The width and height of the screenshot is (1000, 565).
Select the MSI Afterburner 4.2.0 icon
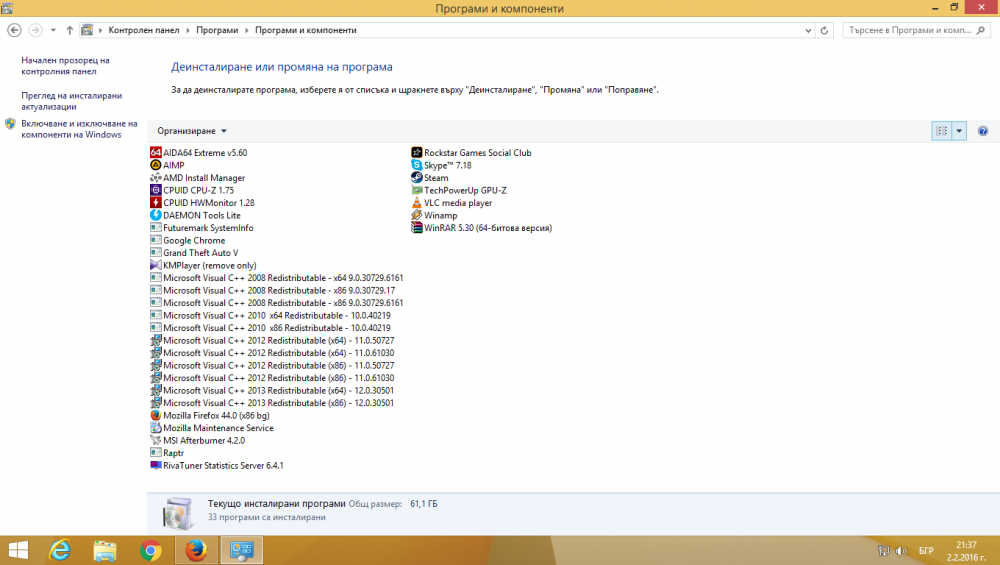156,440
